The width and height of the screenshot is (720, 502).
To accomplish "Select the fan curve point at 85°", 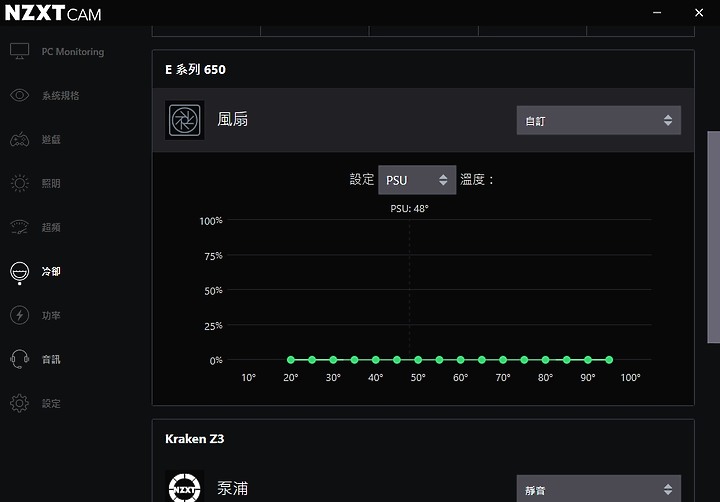I will pos(567,360).
